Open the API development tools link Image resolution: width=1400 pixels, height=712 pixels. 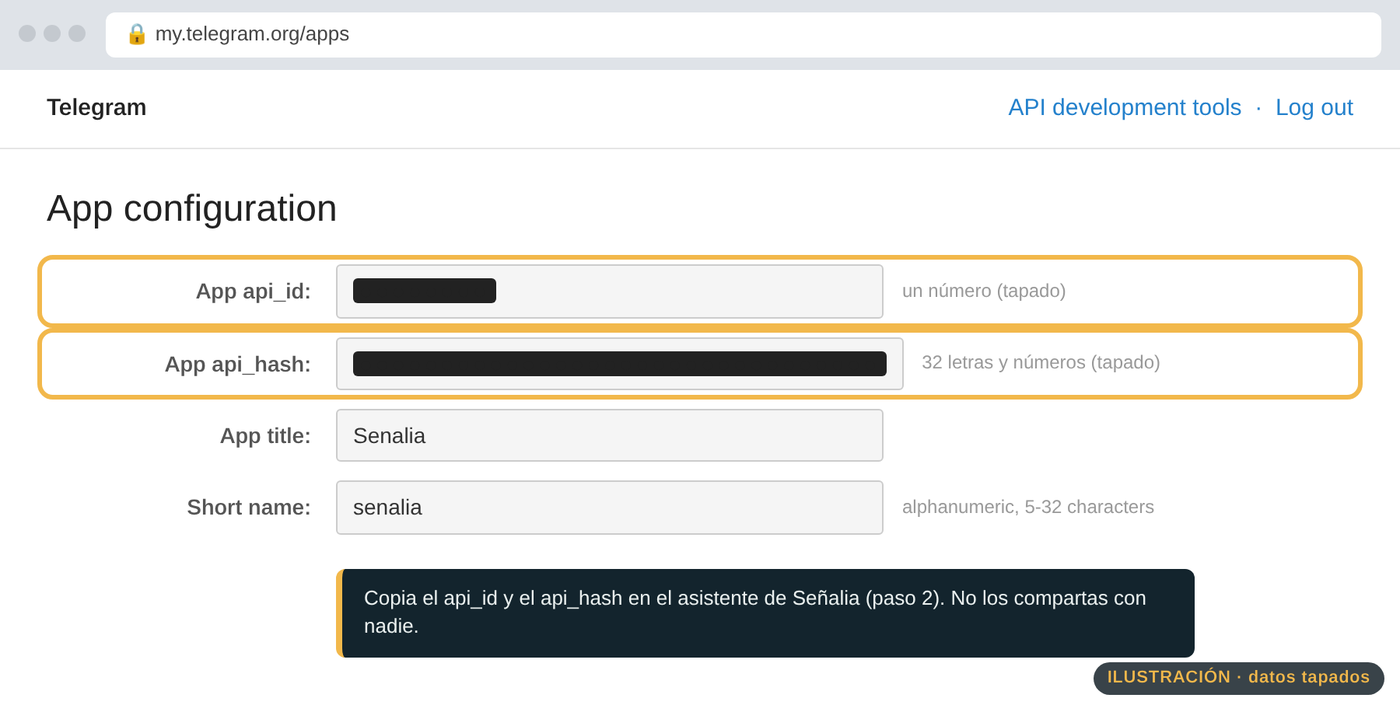coord(1124,107)
